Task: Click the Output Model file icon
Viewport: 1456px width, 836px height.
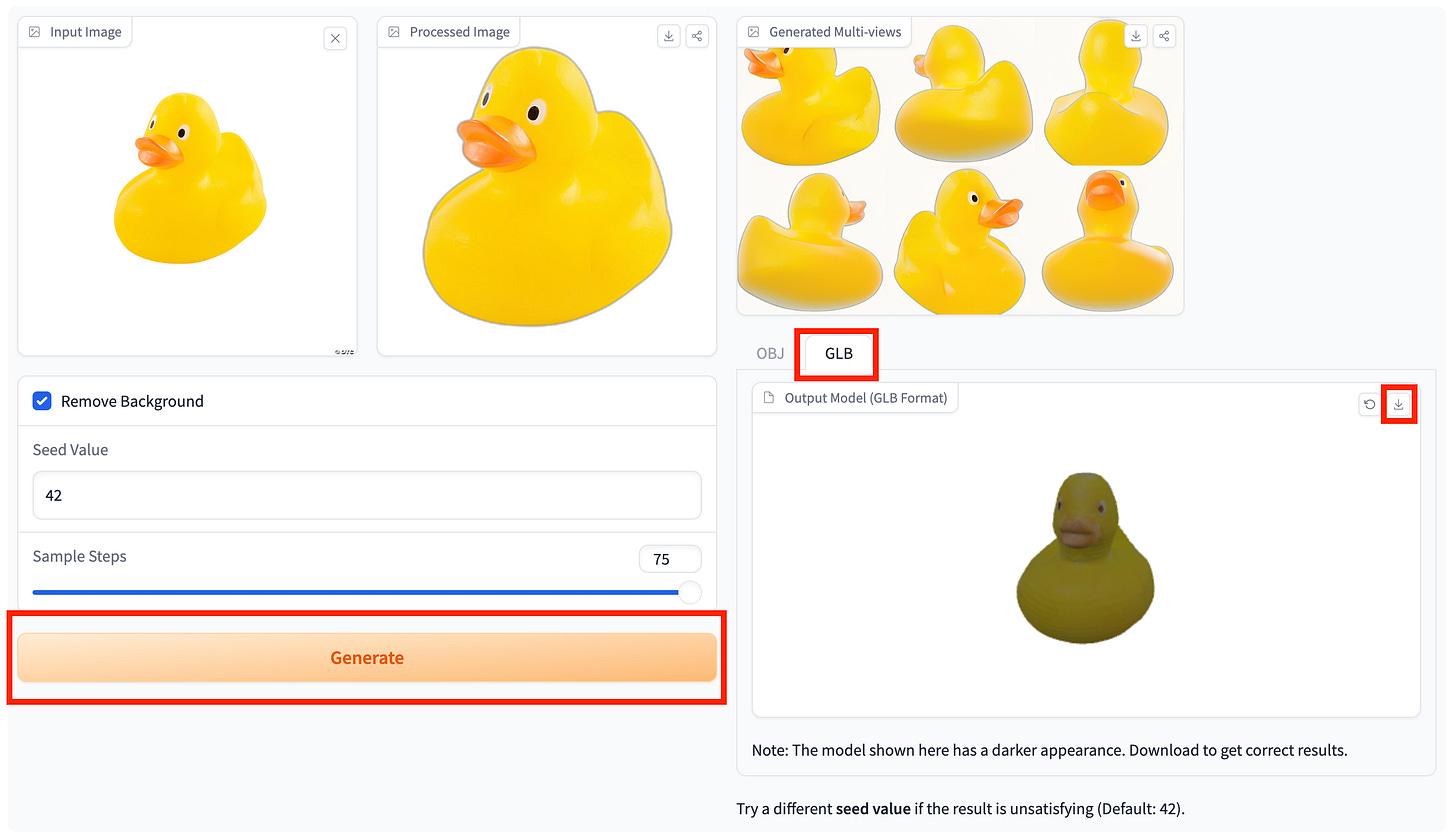Action: (769, 397)
